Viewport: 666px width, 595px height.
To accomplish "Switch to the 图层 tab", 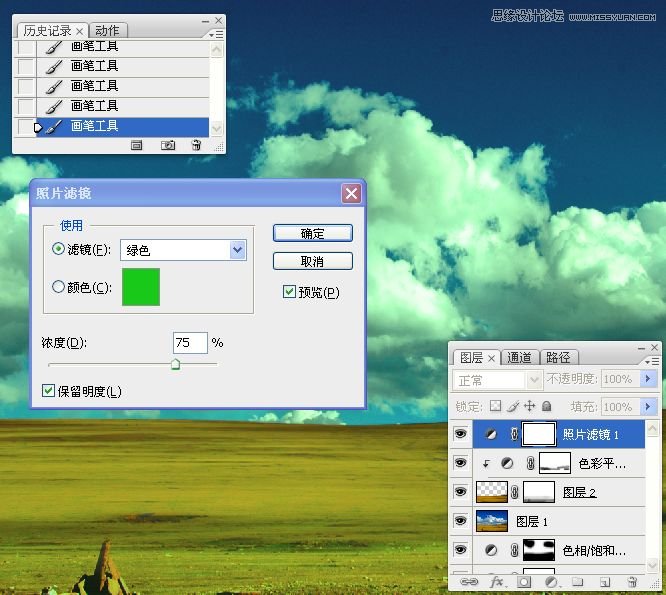I will 471,358.
